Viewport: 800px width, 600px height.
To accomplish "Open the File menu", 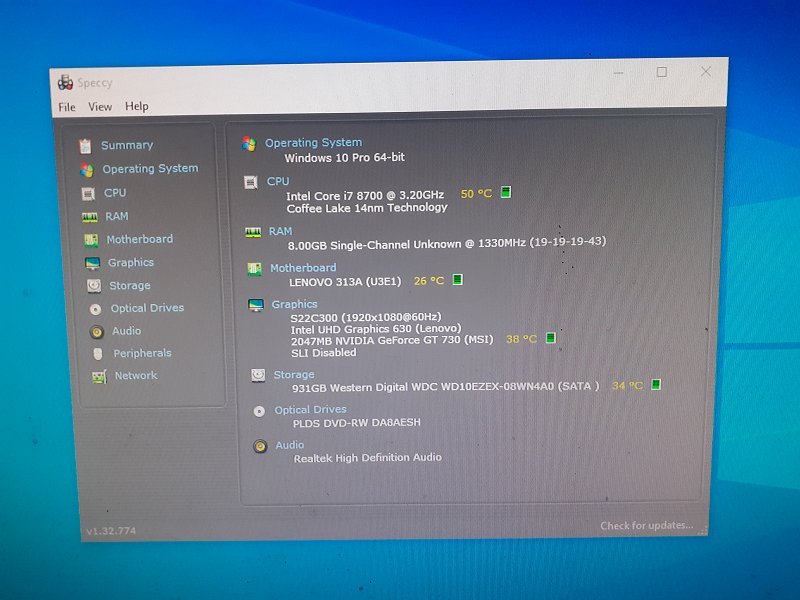I will click(67, 107).
